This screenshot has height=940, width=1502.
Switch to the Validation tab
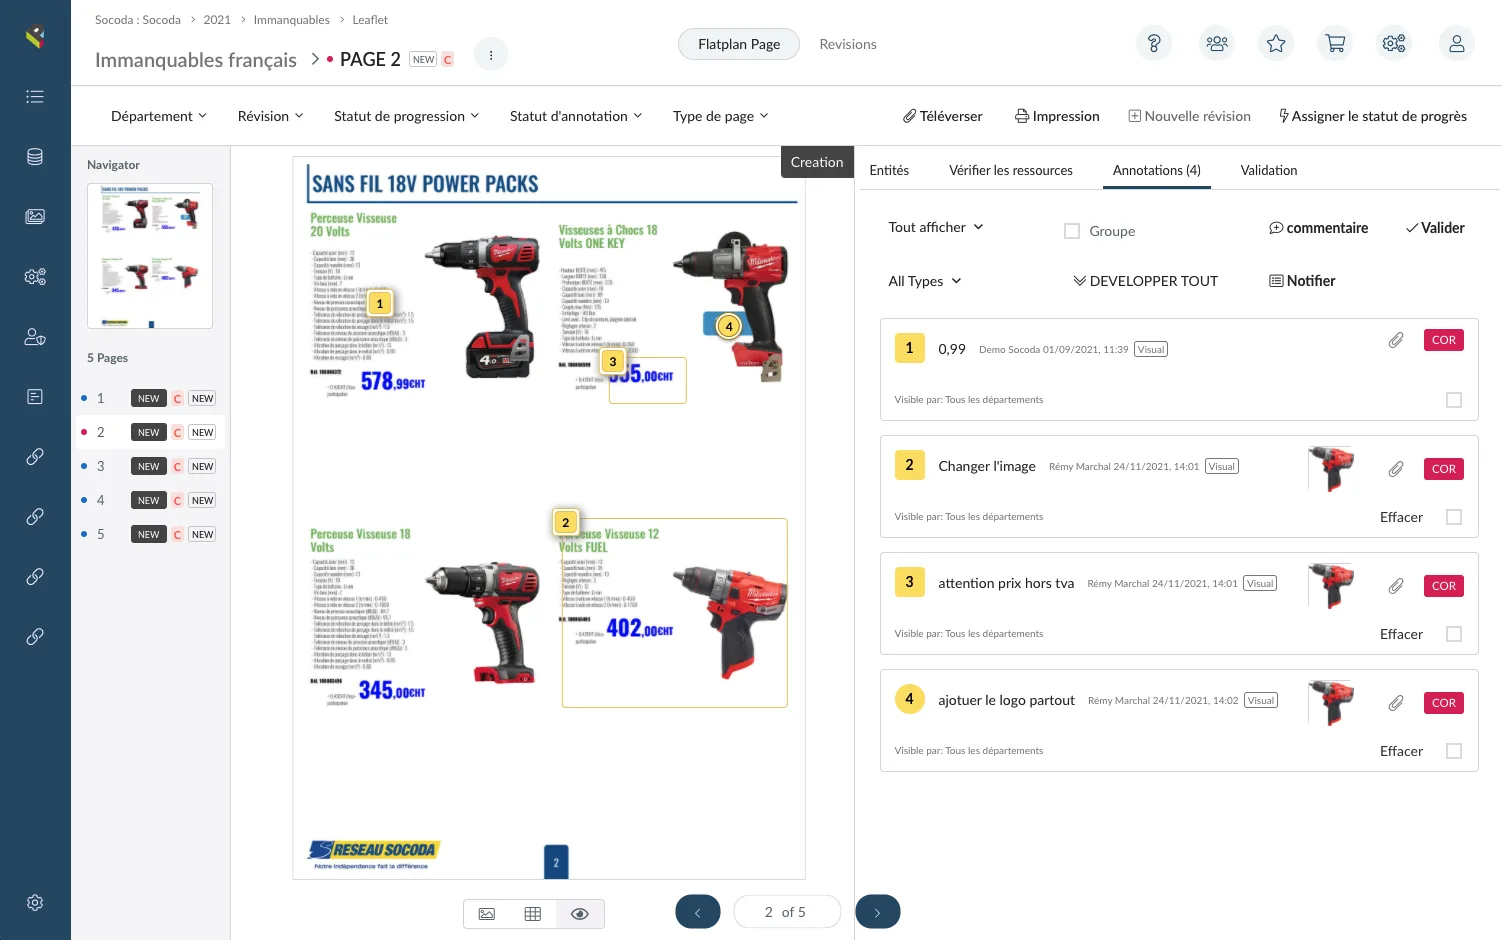pos(1269,170)
